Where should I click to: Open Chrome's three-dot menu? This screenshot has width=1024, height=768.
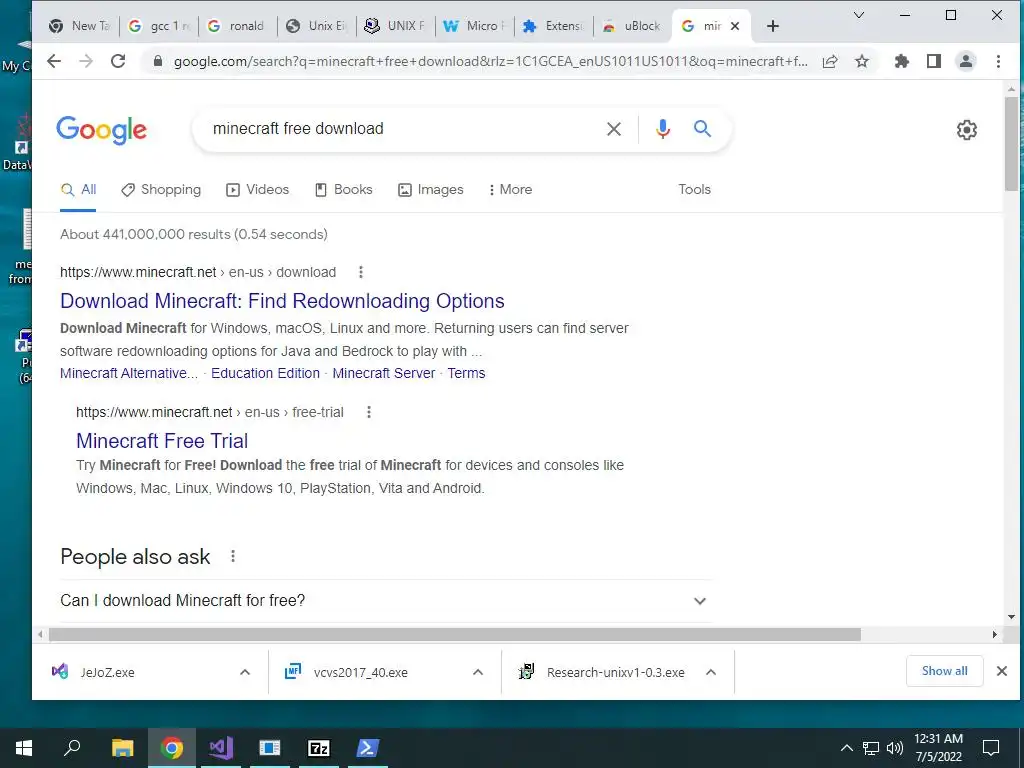[x=998, y=61]
